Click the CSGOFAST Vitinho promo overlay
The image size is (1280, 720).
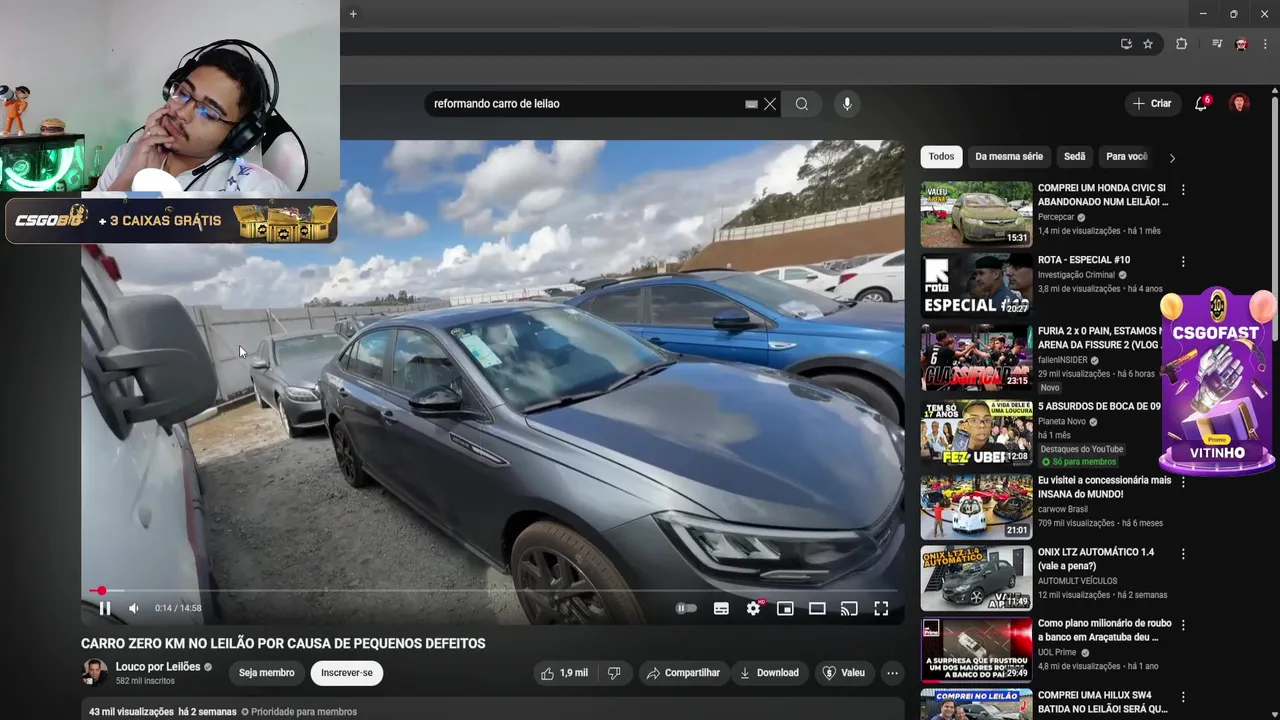[x=1216, y=382]
